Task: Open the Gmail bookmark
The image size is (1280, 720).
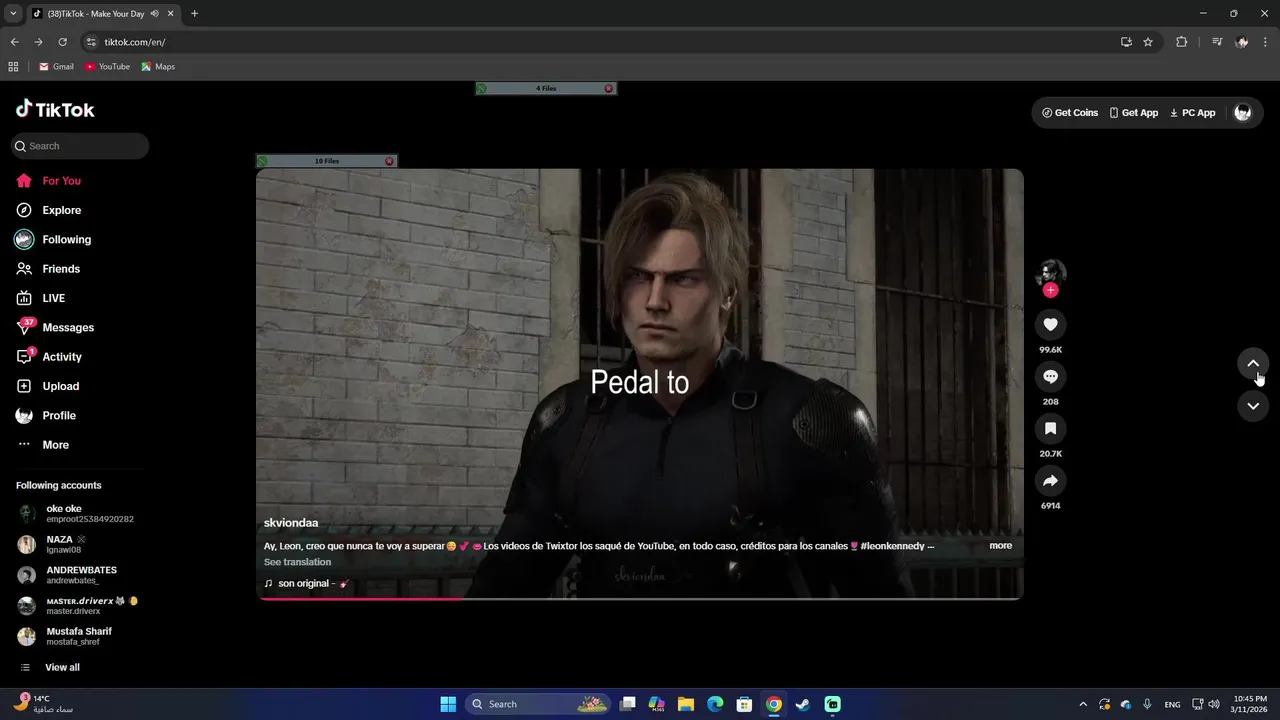Action: pos(56,67)
